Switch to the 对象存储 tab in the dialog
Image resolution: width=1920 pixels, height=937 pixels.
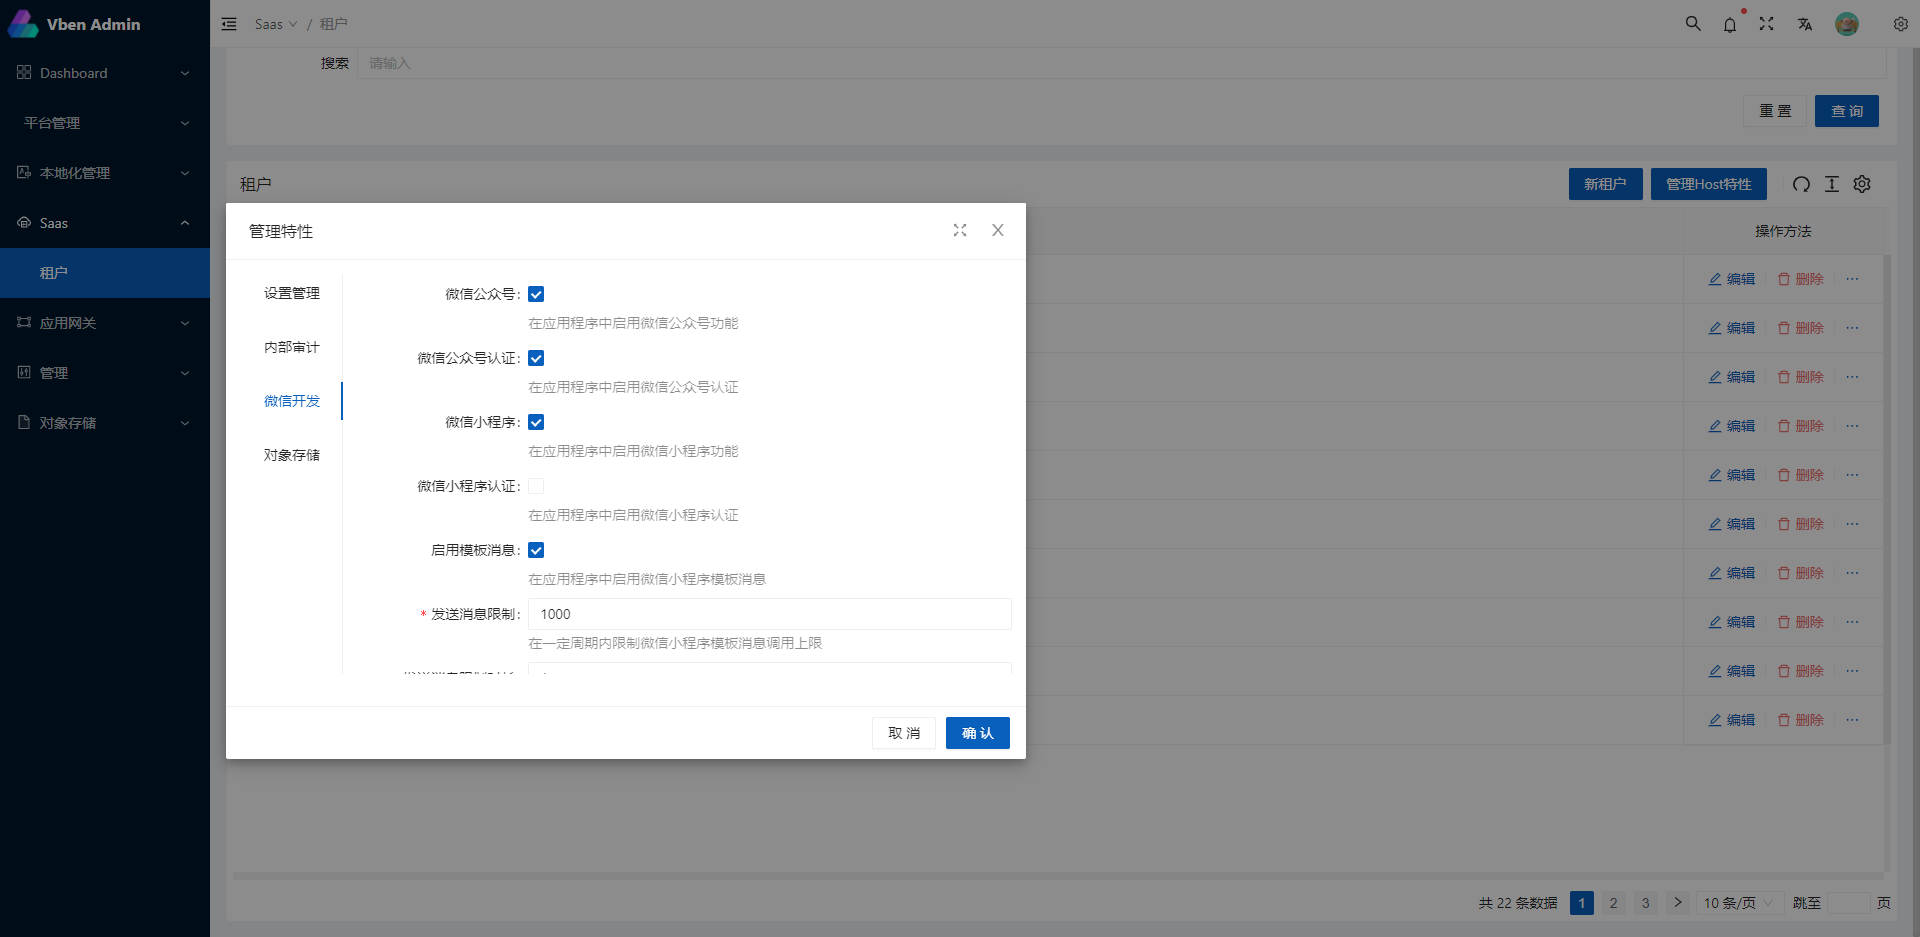(292, 455)
